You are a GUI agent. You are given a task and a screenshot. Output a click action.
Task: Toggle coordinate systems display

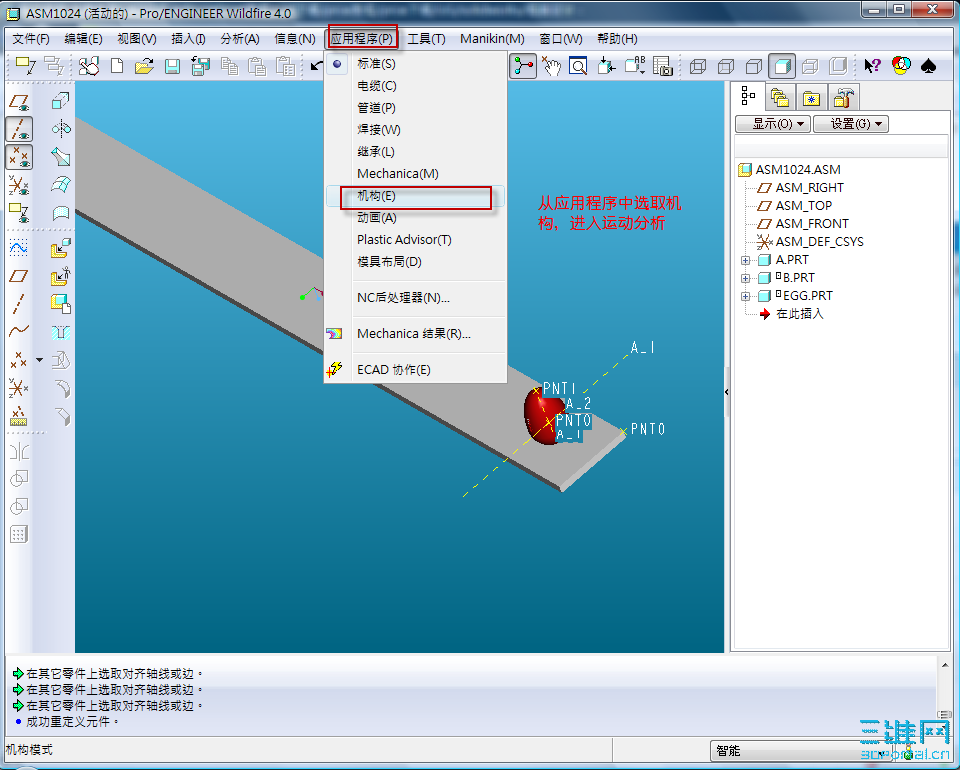[18, 185]
